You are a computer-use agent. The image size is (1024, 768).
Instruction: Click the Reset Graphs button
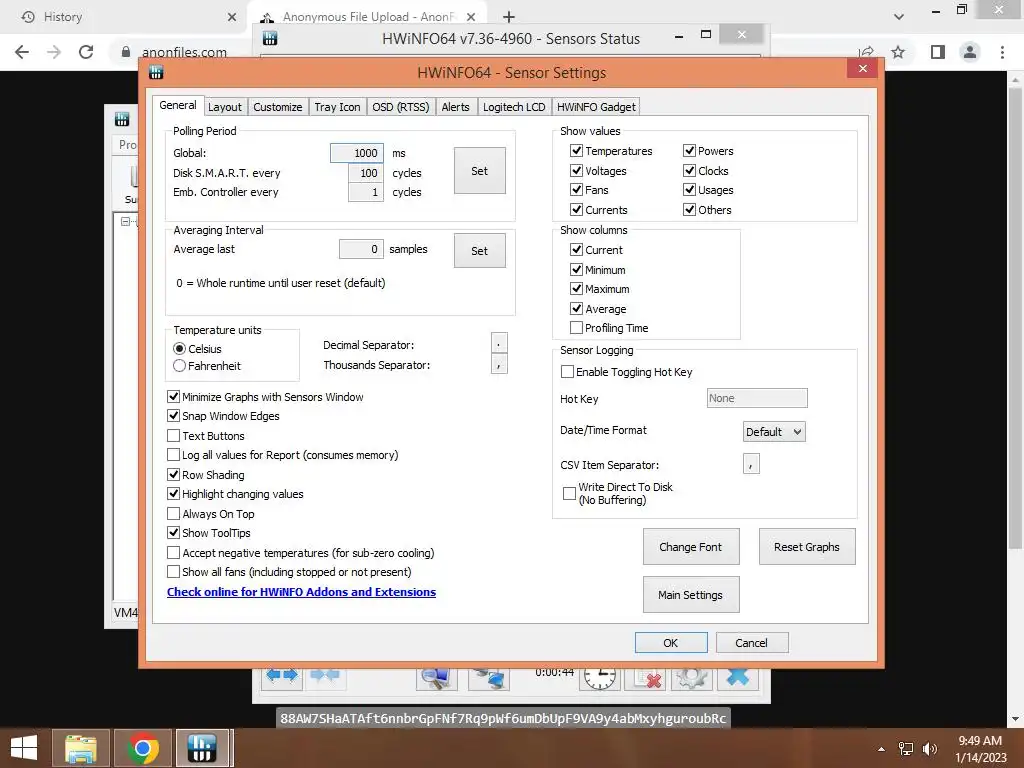click(x=807, y=547)
